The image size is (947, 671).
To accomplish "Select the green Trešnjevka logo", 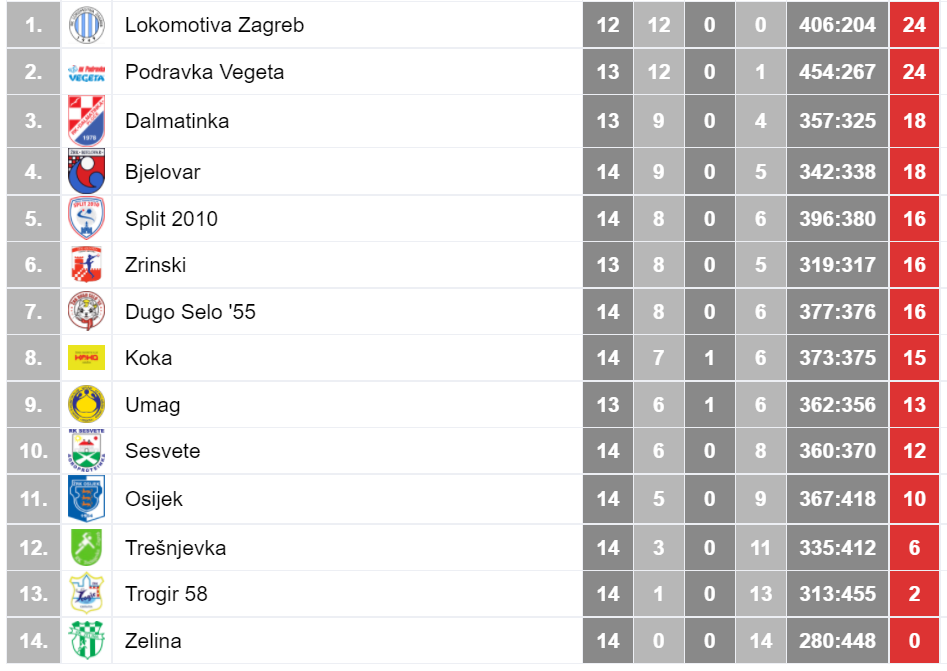I will point(86,547).
